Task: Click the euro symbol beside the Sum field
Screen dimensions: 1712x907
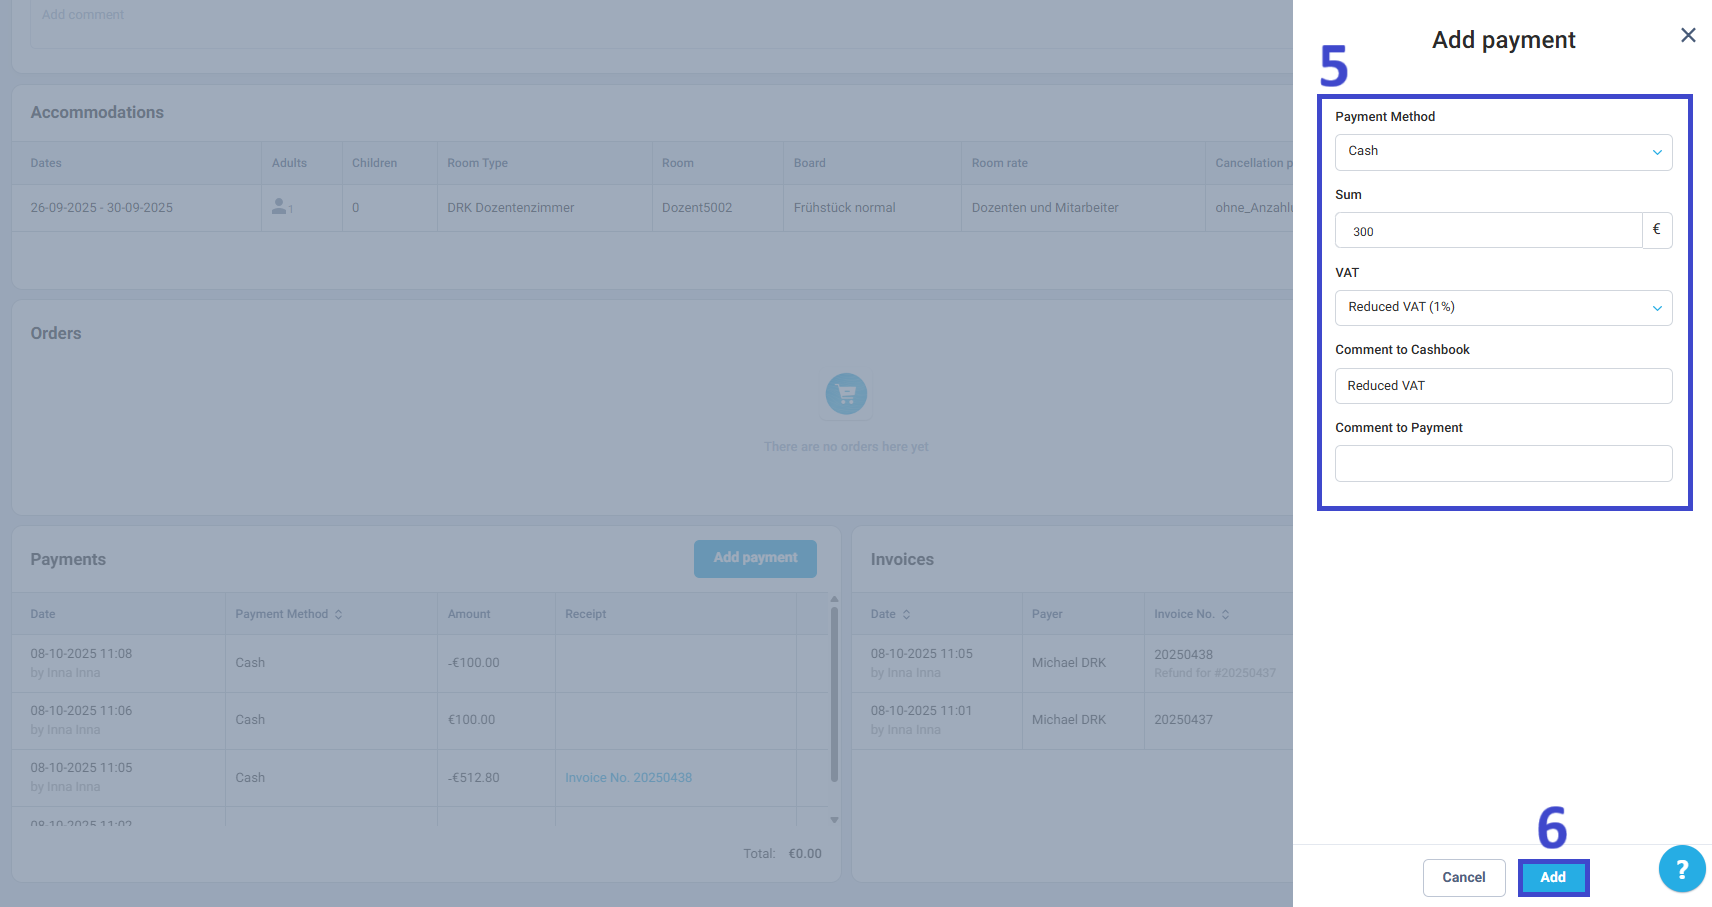Action: click(x=1657, y=230)
